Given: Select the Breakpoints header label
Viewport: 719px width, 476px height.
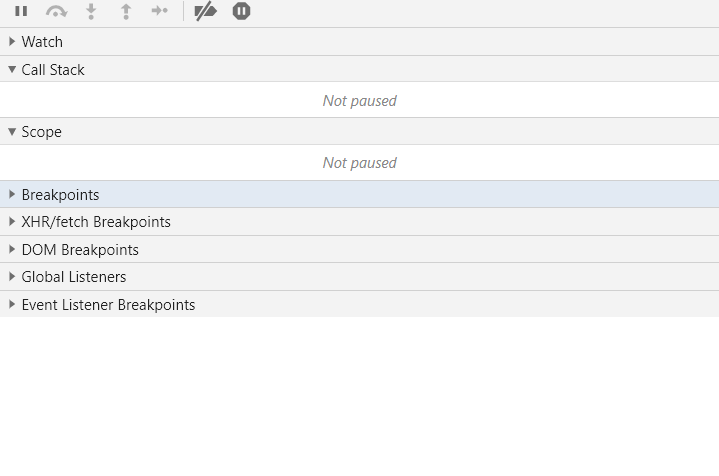Looking at the screenshot, I should click(60, 195).
